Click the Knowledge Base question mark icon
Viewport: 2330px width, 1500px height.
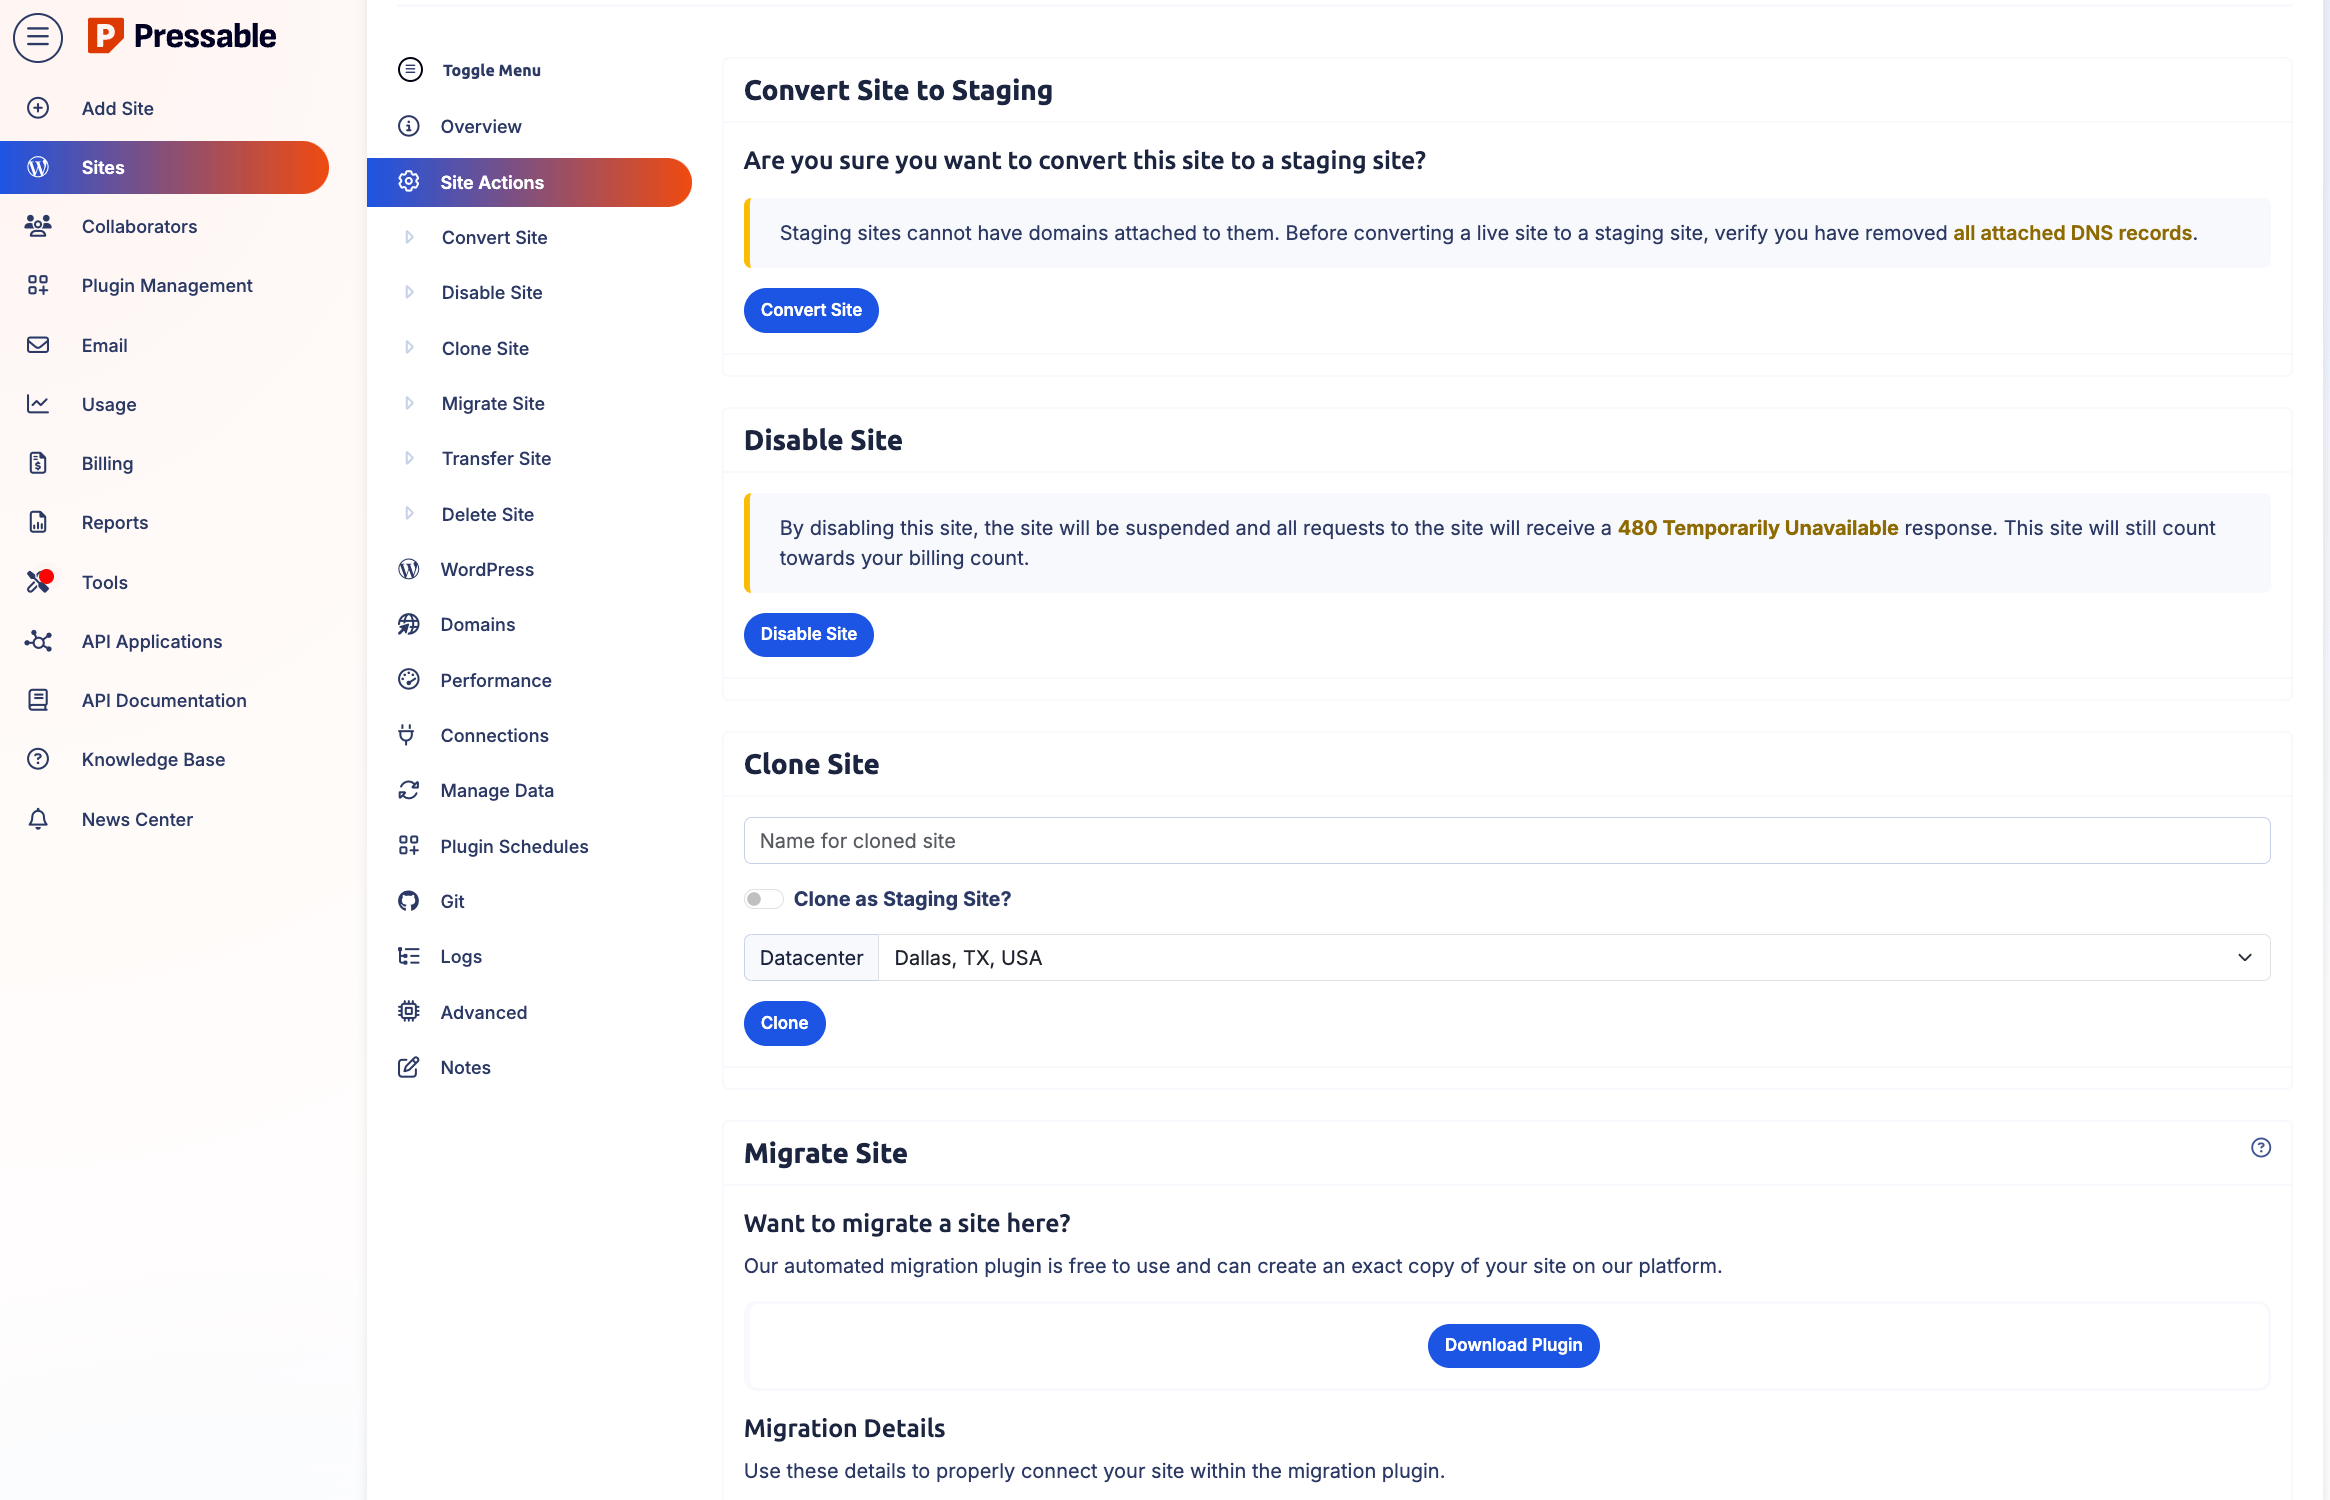coord(38,759)
